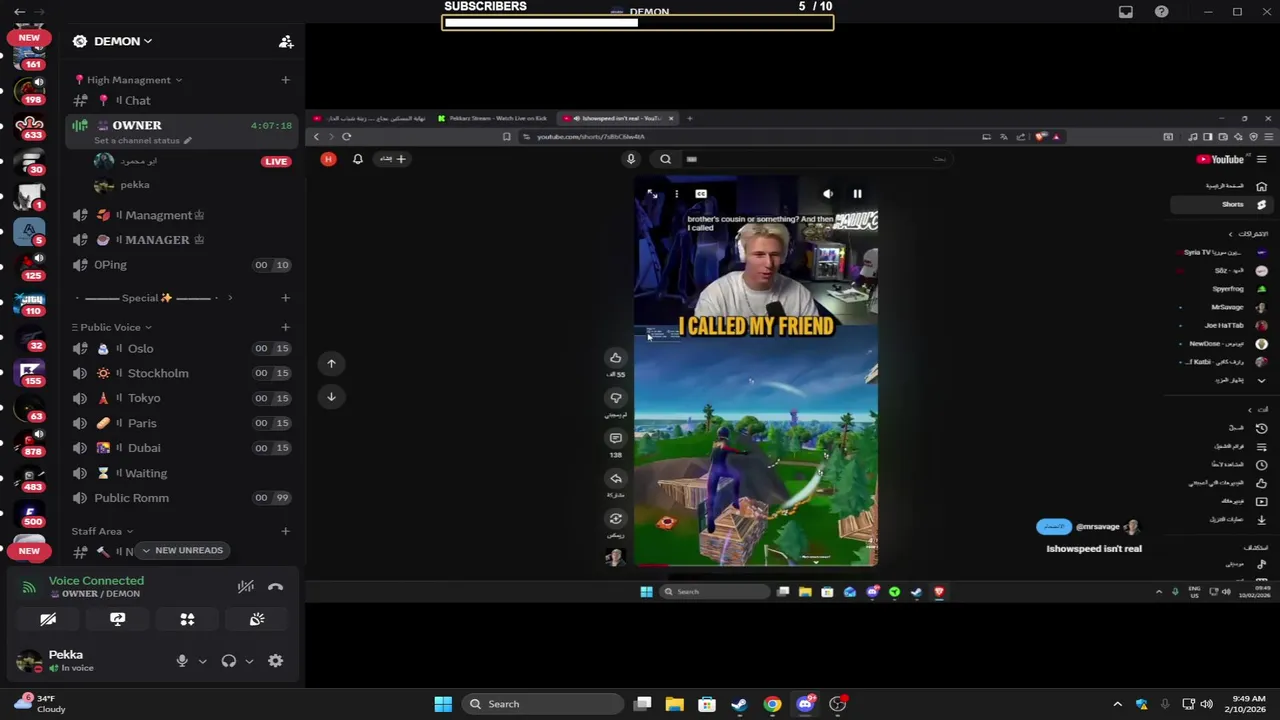Mute the YouTube Short volume icon
The height and width of the screenshot is (720, 1280).
pyautogui.click(x=828, y=194)
